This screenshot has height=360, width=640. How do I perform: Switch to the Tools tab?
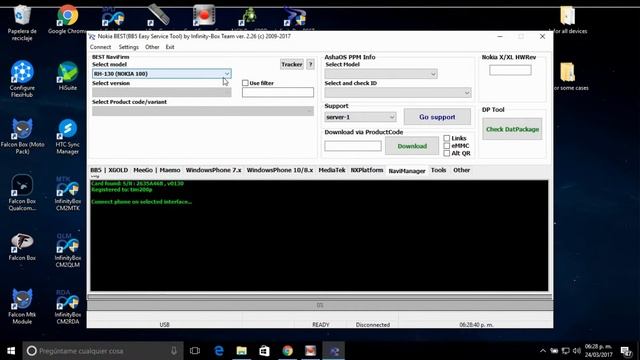438,170
